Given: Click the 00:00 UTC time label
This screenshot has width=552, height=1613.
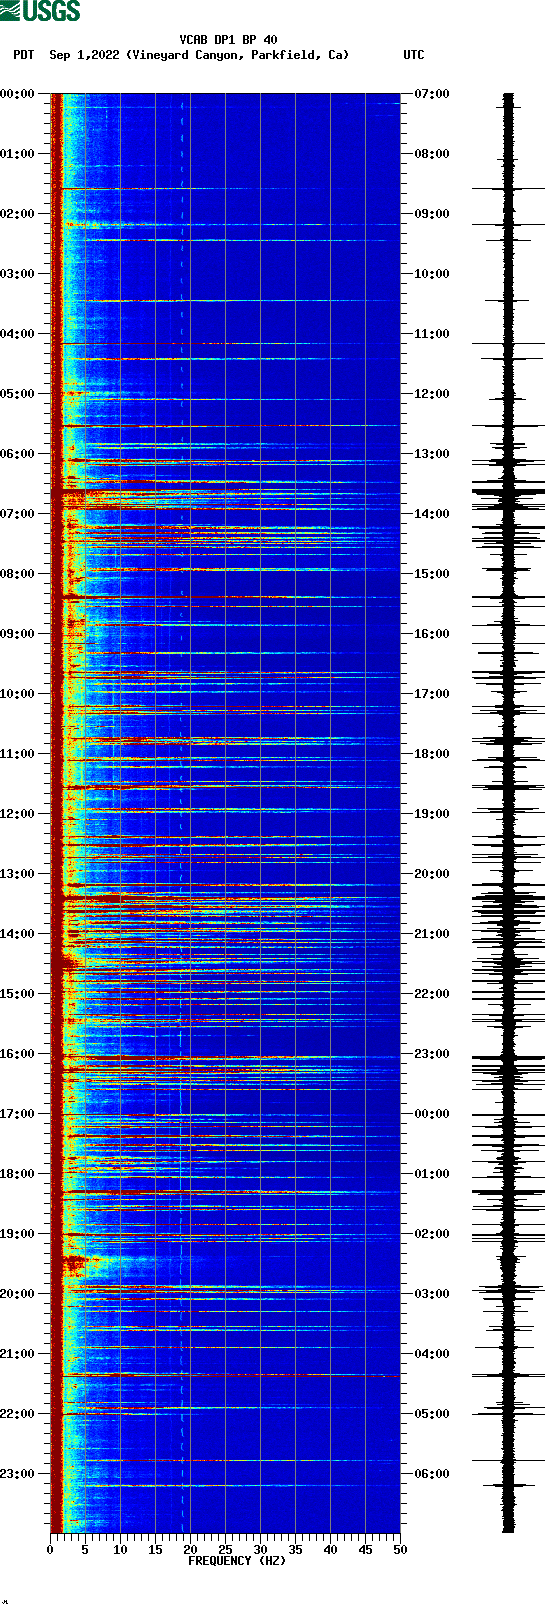Looking at the screenshot, I should 432,1114.
